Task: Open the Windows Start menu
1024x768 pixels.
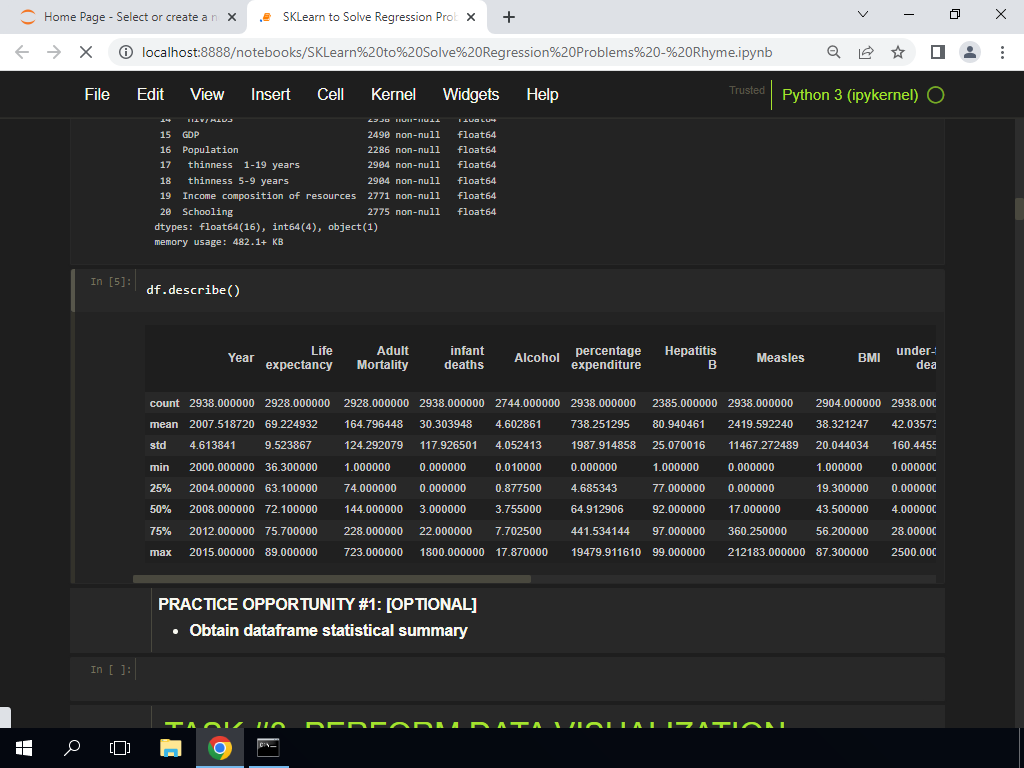Action: [x=24, y=748]
